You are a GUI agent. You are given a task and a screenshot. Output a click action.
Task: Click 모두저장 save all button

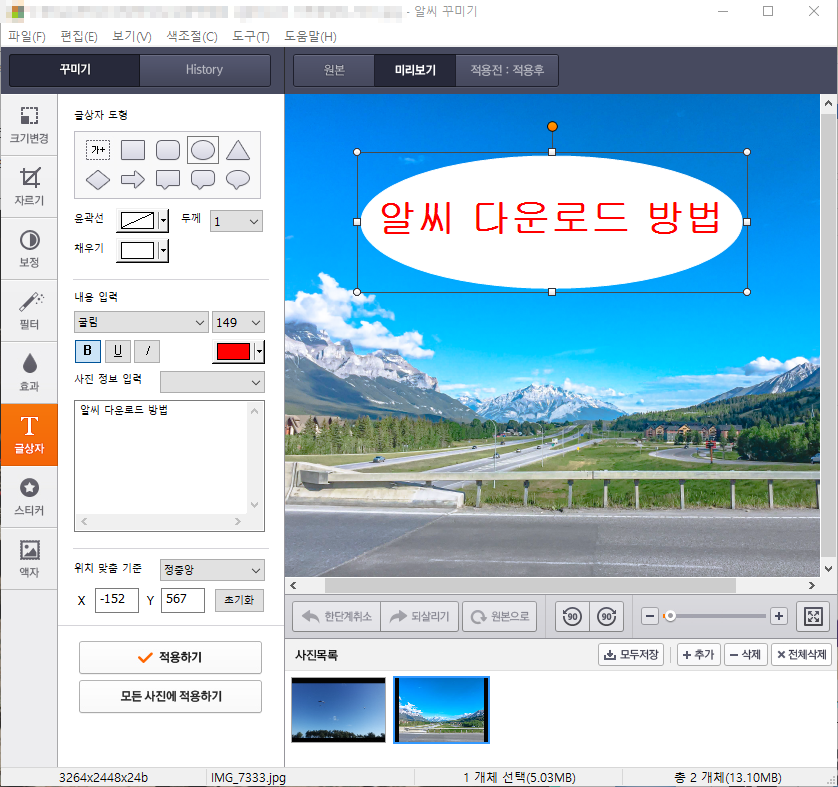click(631, 654)
